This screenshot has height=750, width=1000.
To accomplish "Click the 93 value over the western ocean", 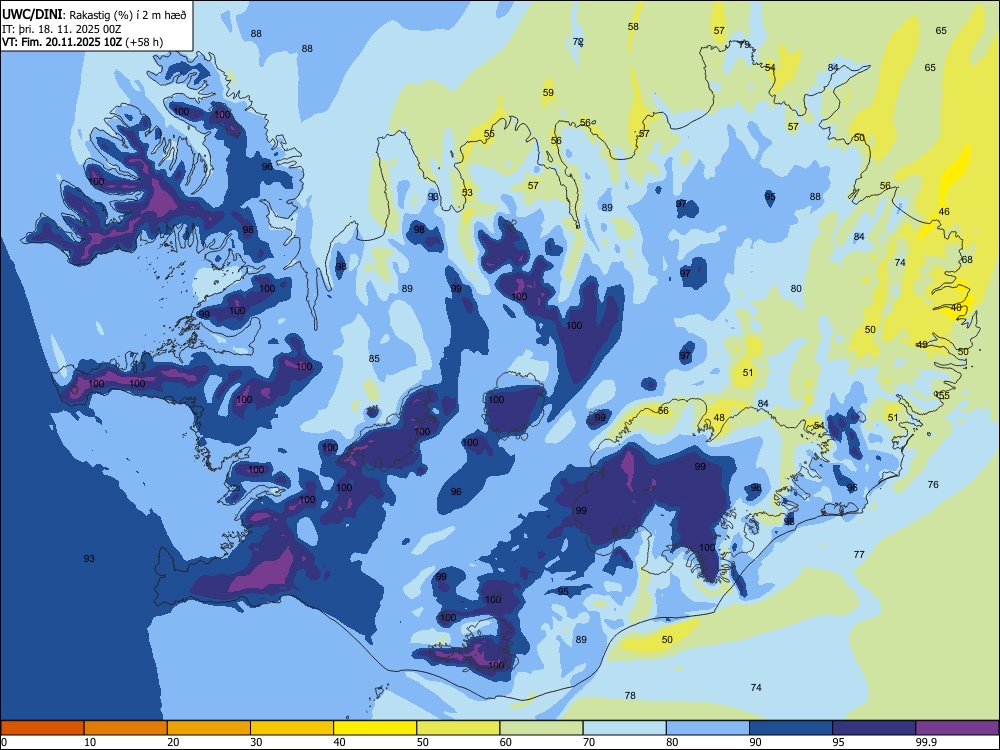I will point(89,559).
